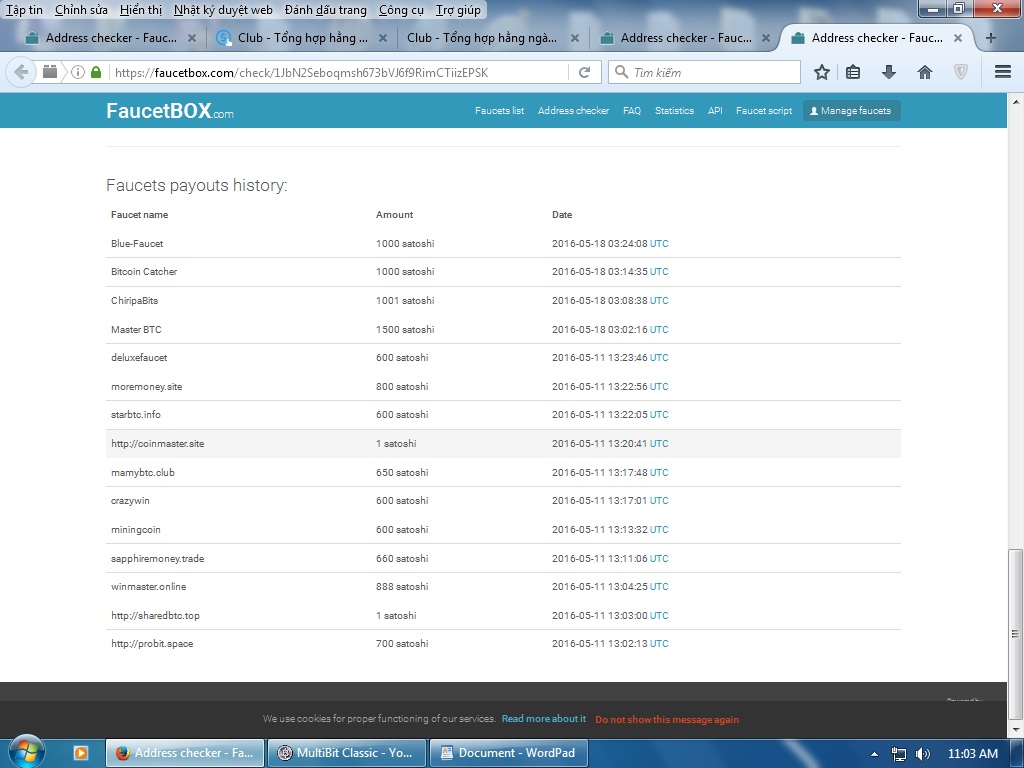Screen dimensions: 1024x768
Task: Open the Trợ giúp menu
Action: (458, 10)
